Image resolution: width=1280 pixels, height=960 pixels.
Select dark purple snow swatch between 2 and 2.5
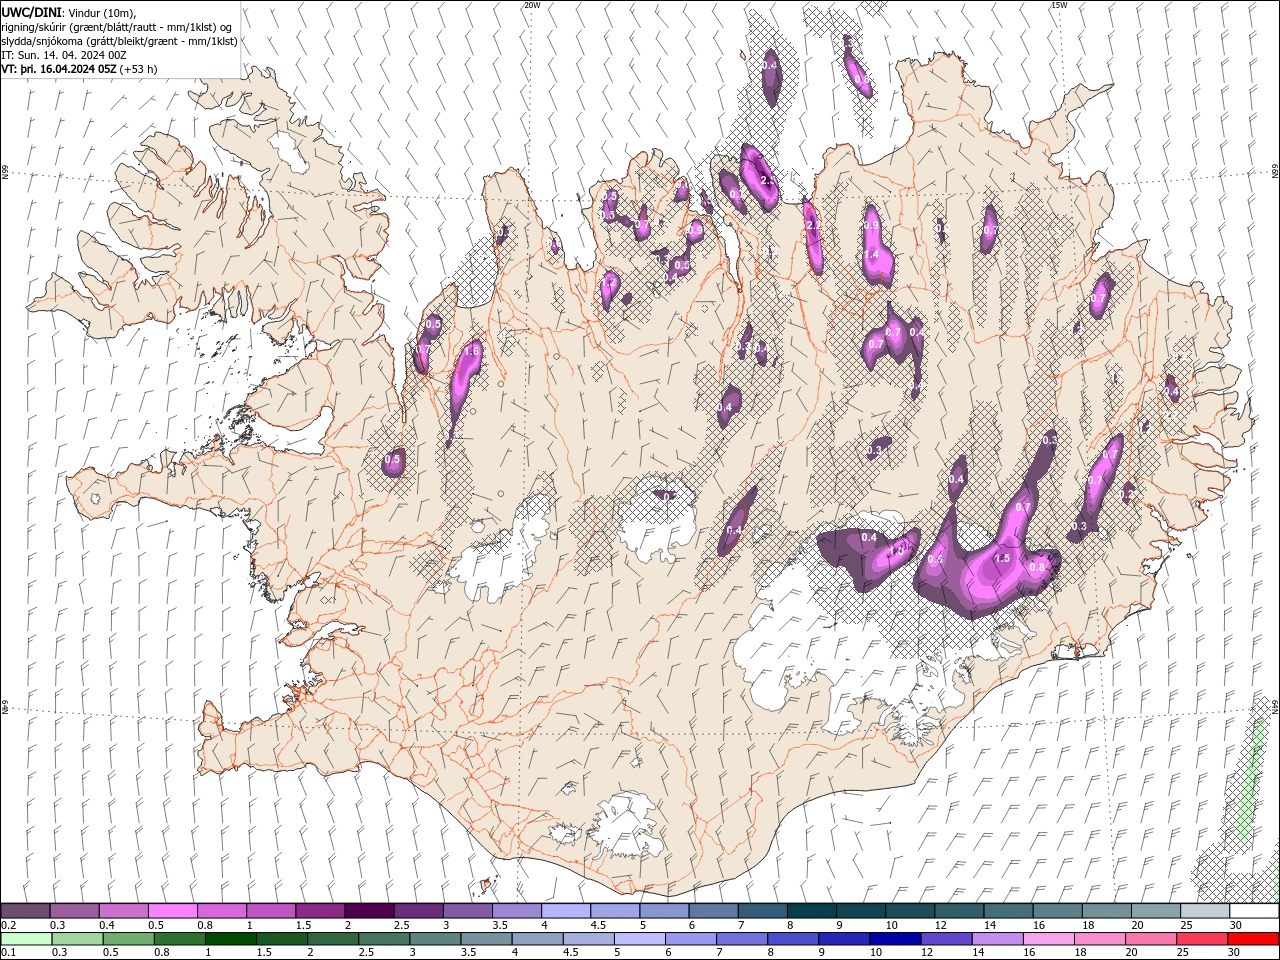pyautogui.click(x=368, y=911)
